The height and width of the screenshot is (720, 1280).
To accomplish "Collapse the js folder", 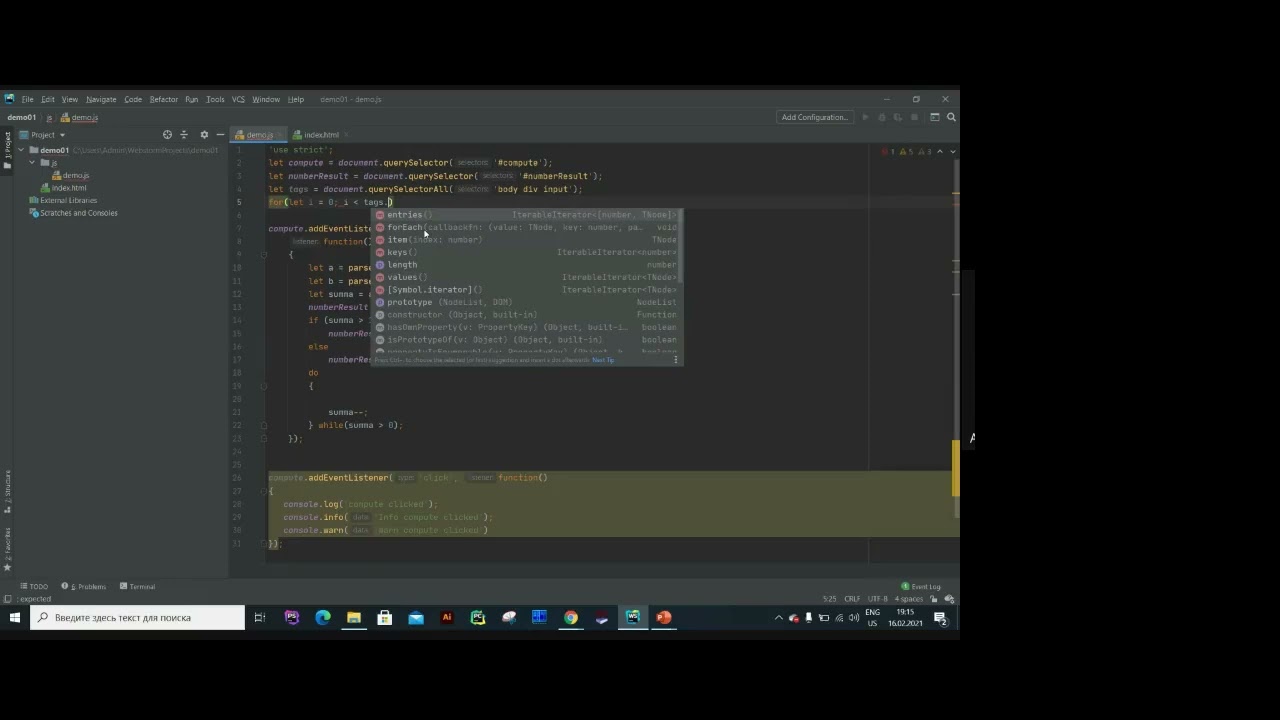I will coord(33,163).
